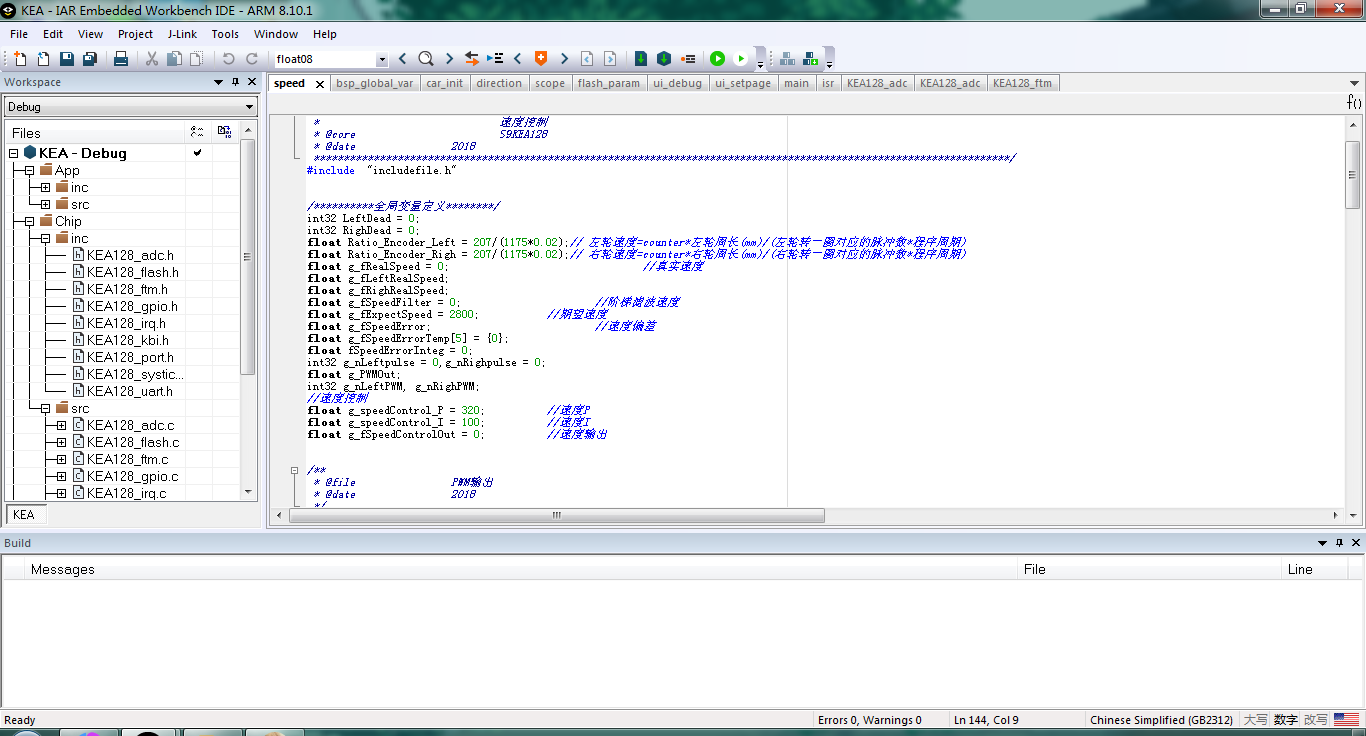Click the Paste toolbar icon
The height and width of the screenshot is (736, 1366).
tap(196, 59)
